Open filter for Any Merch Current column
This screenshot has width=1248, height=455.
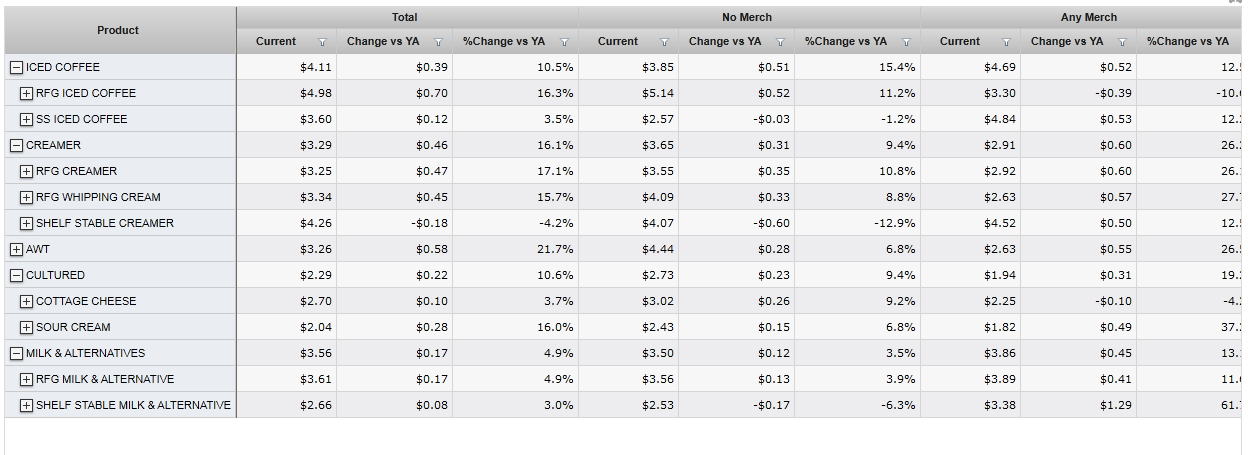[1006, 42]
